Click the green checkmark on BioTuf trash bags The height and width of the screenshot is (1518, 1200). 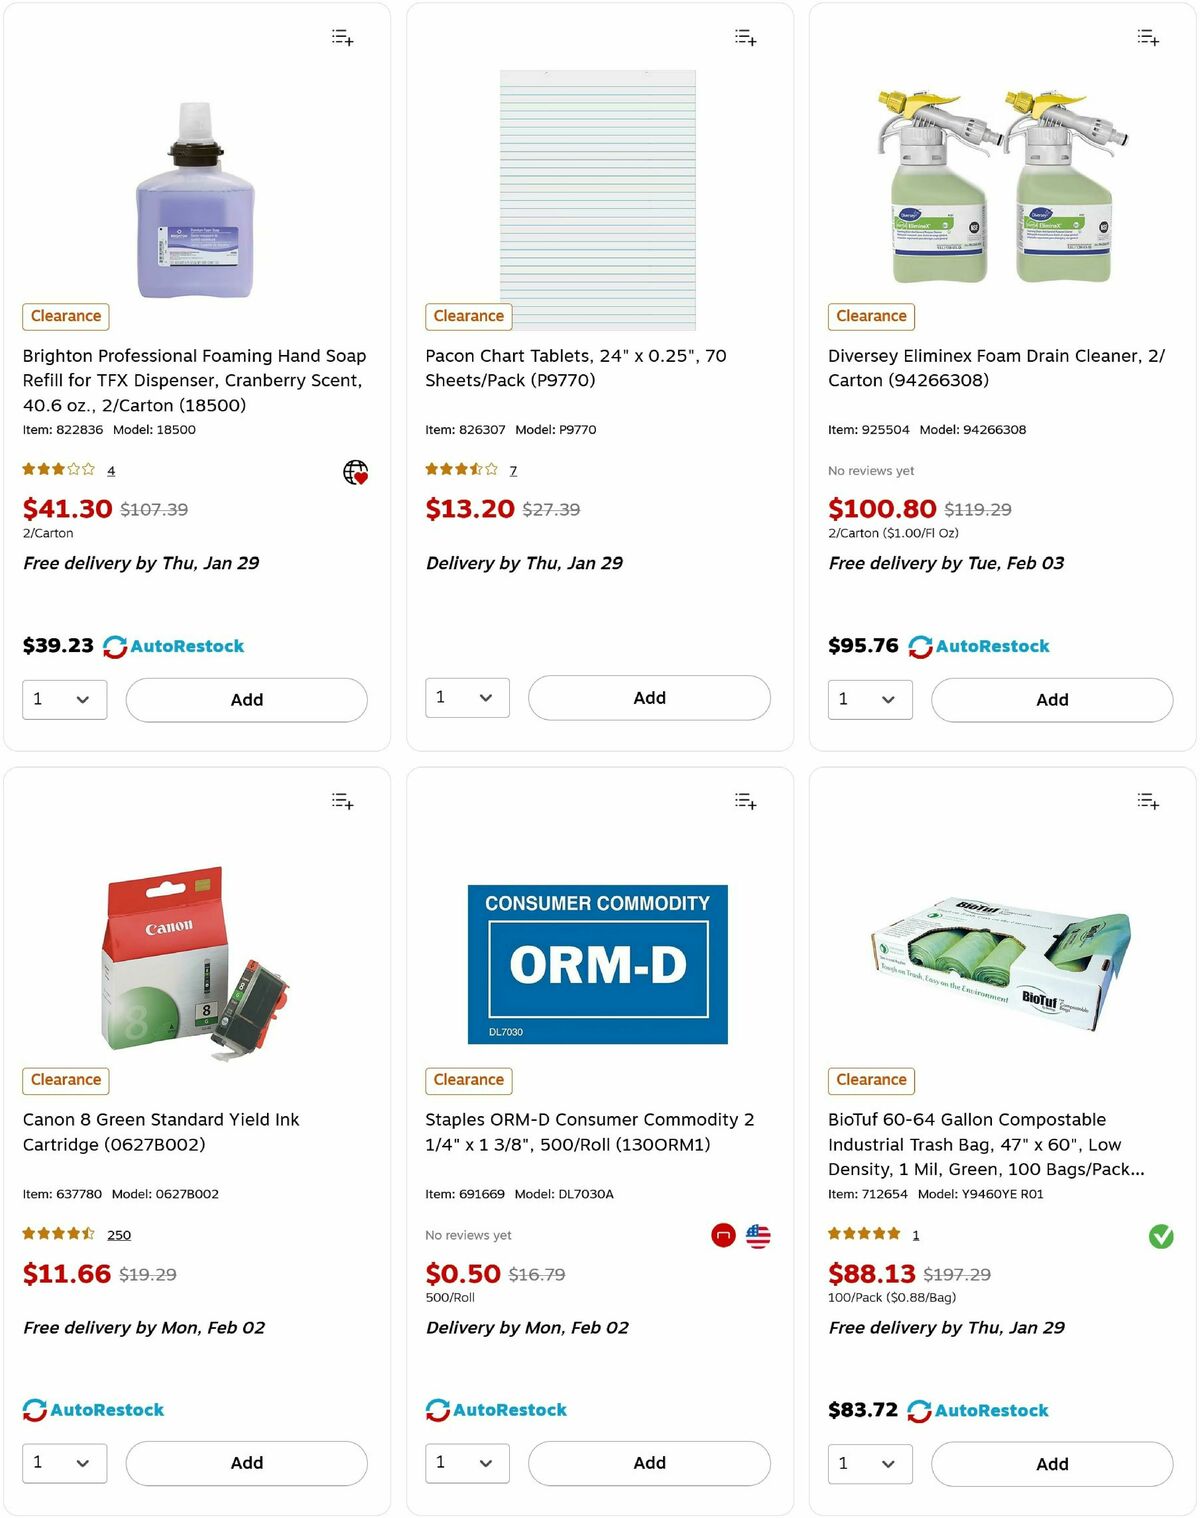coord(1161,1237)
